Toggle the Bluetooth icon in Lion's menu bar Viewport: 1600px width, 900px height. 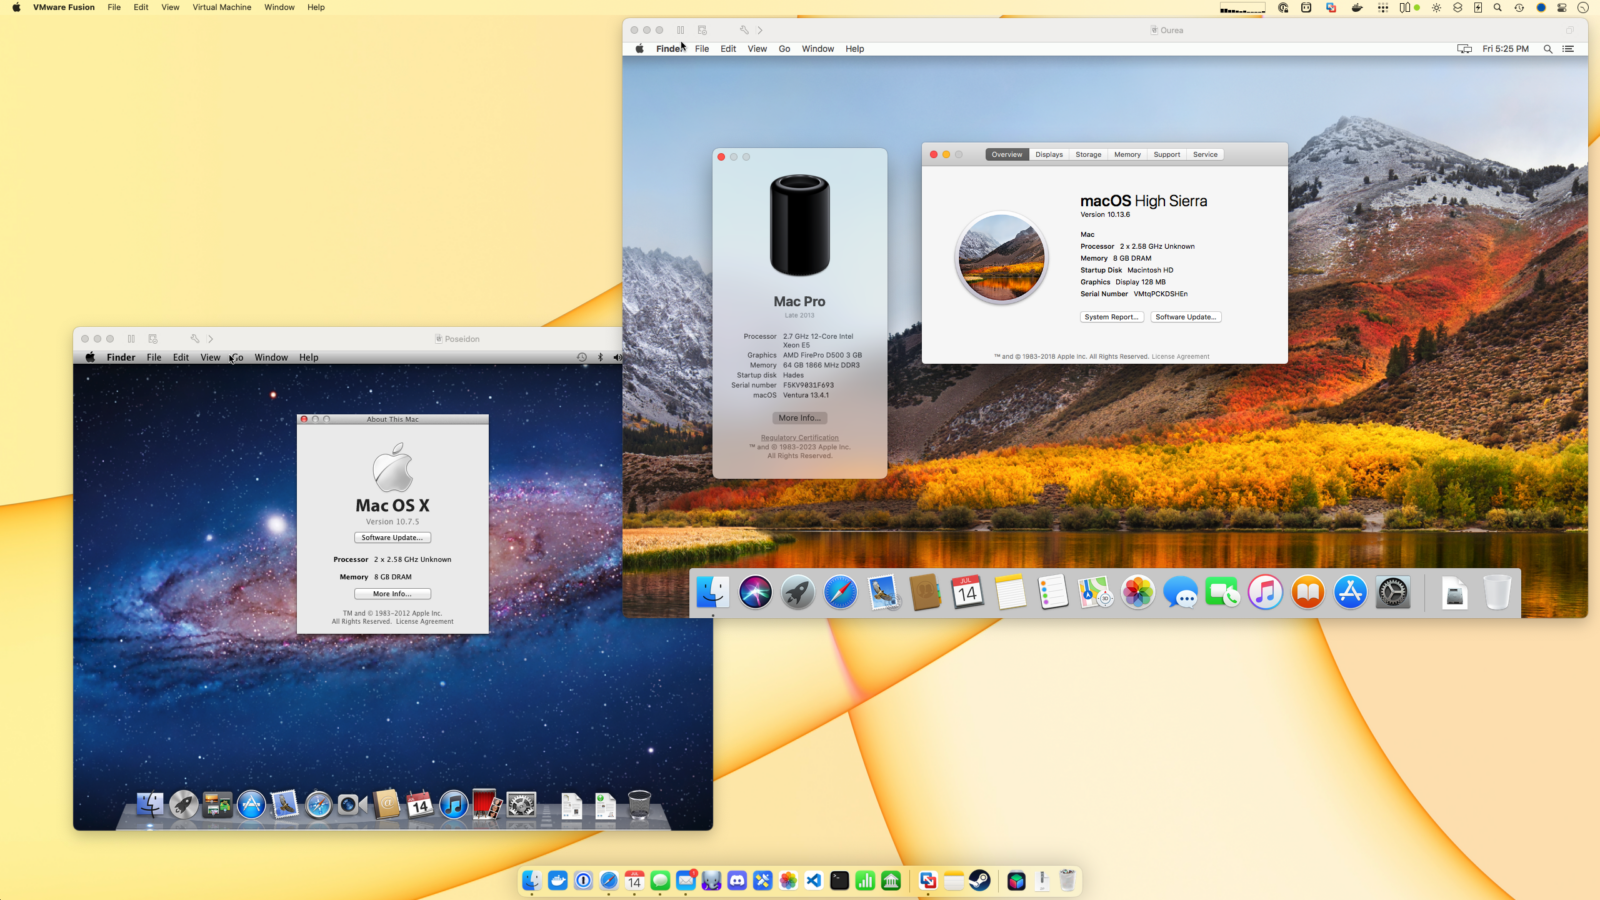click(x=601, y=357)
